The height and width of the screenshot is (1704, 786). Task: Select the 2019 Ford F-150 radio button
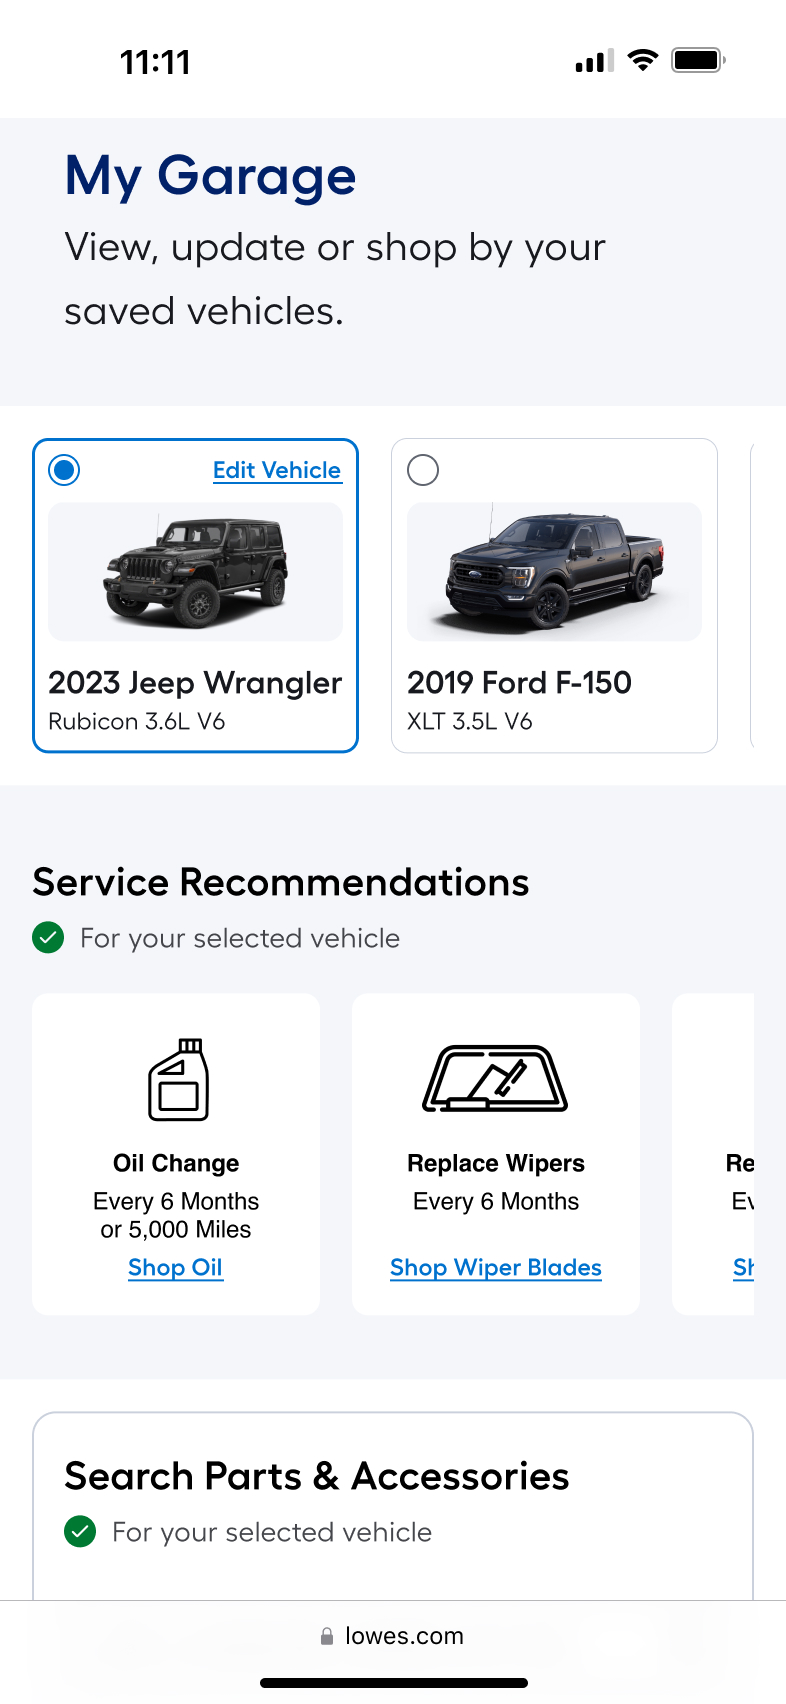coord(423,470)
